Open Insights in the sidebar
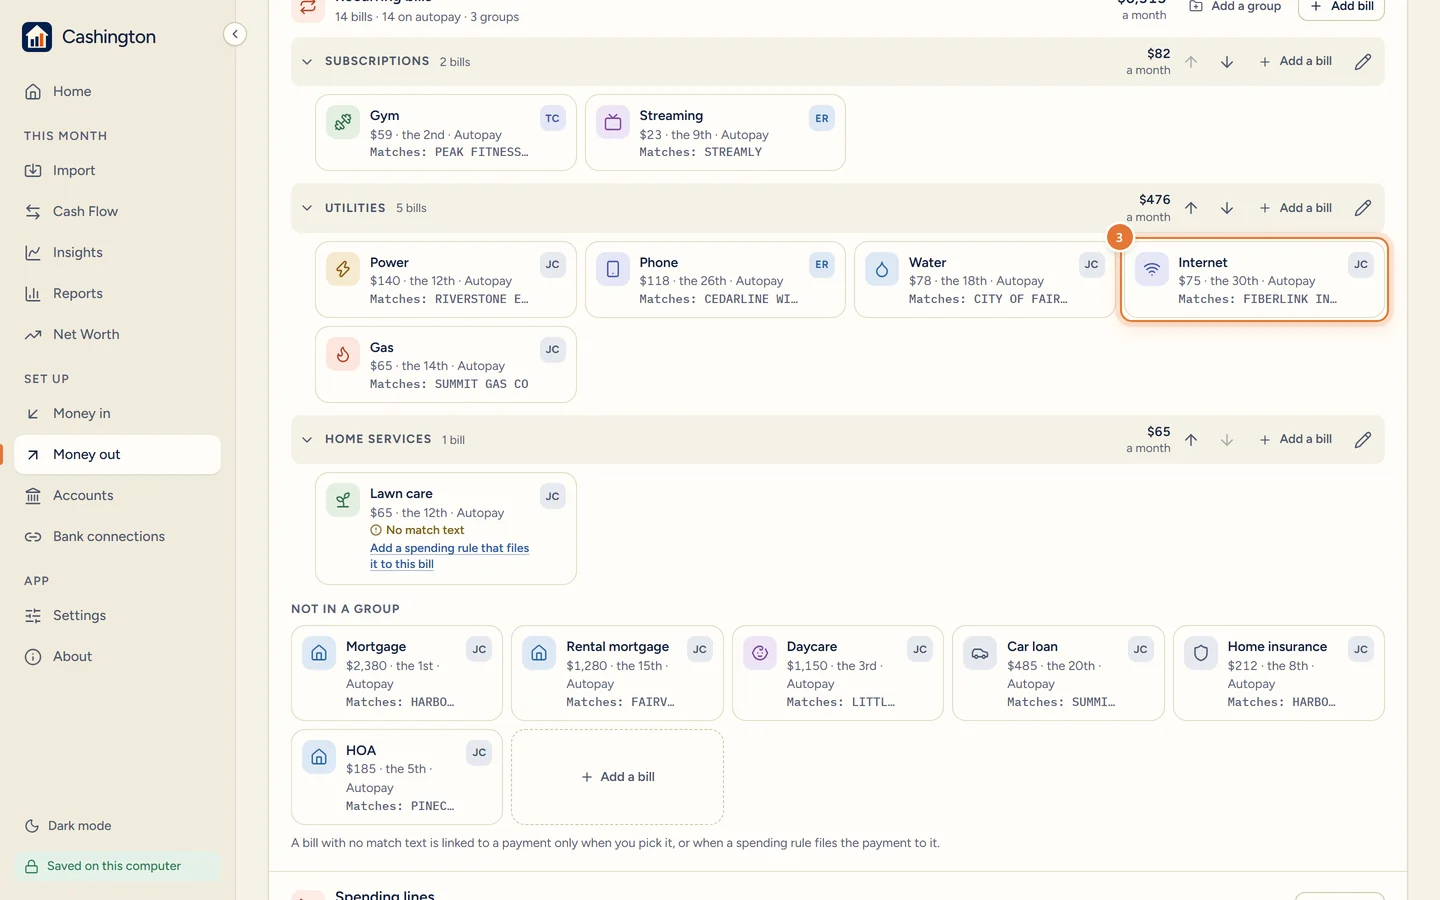Screen dimensions: 1440x900 pyautogui.click(x=118, y=253)
